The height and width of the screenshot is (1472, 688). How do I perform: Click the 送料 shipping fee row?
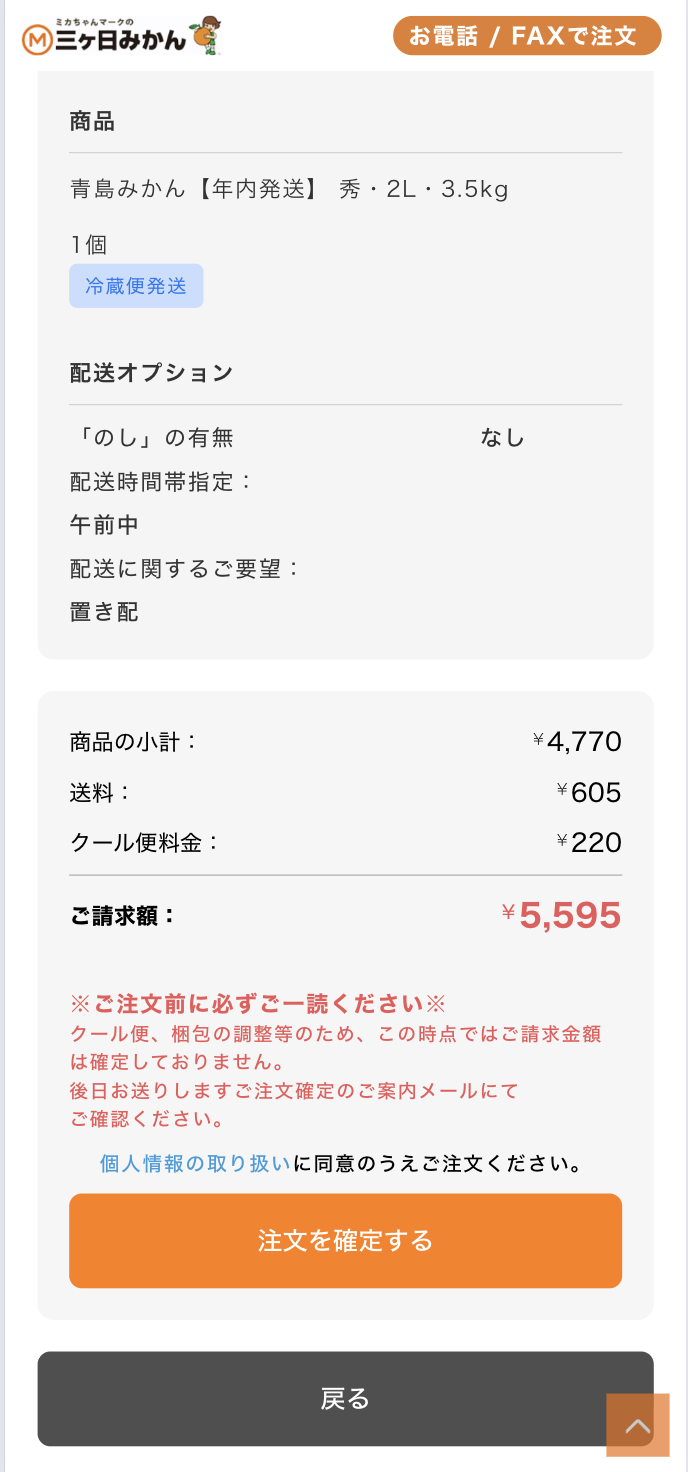coord(98,791)
